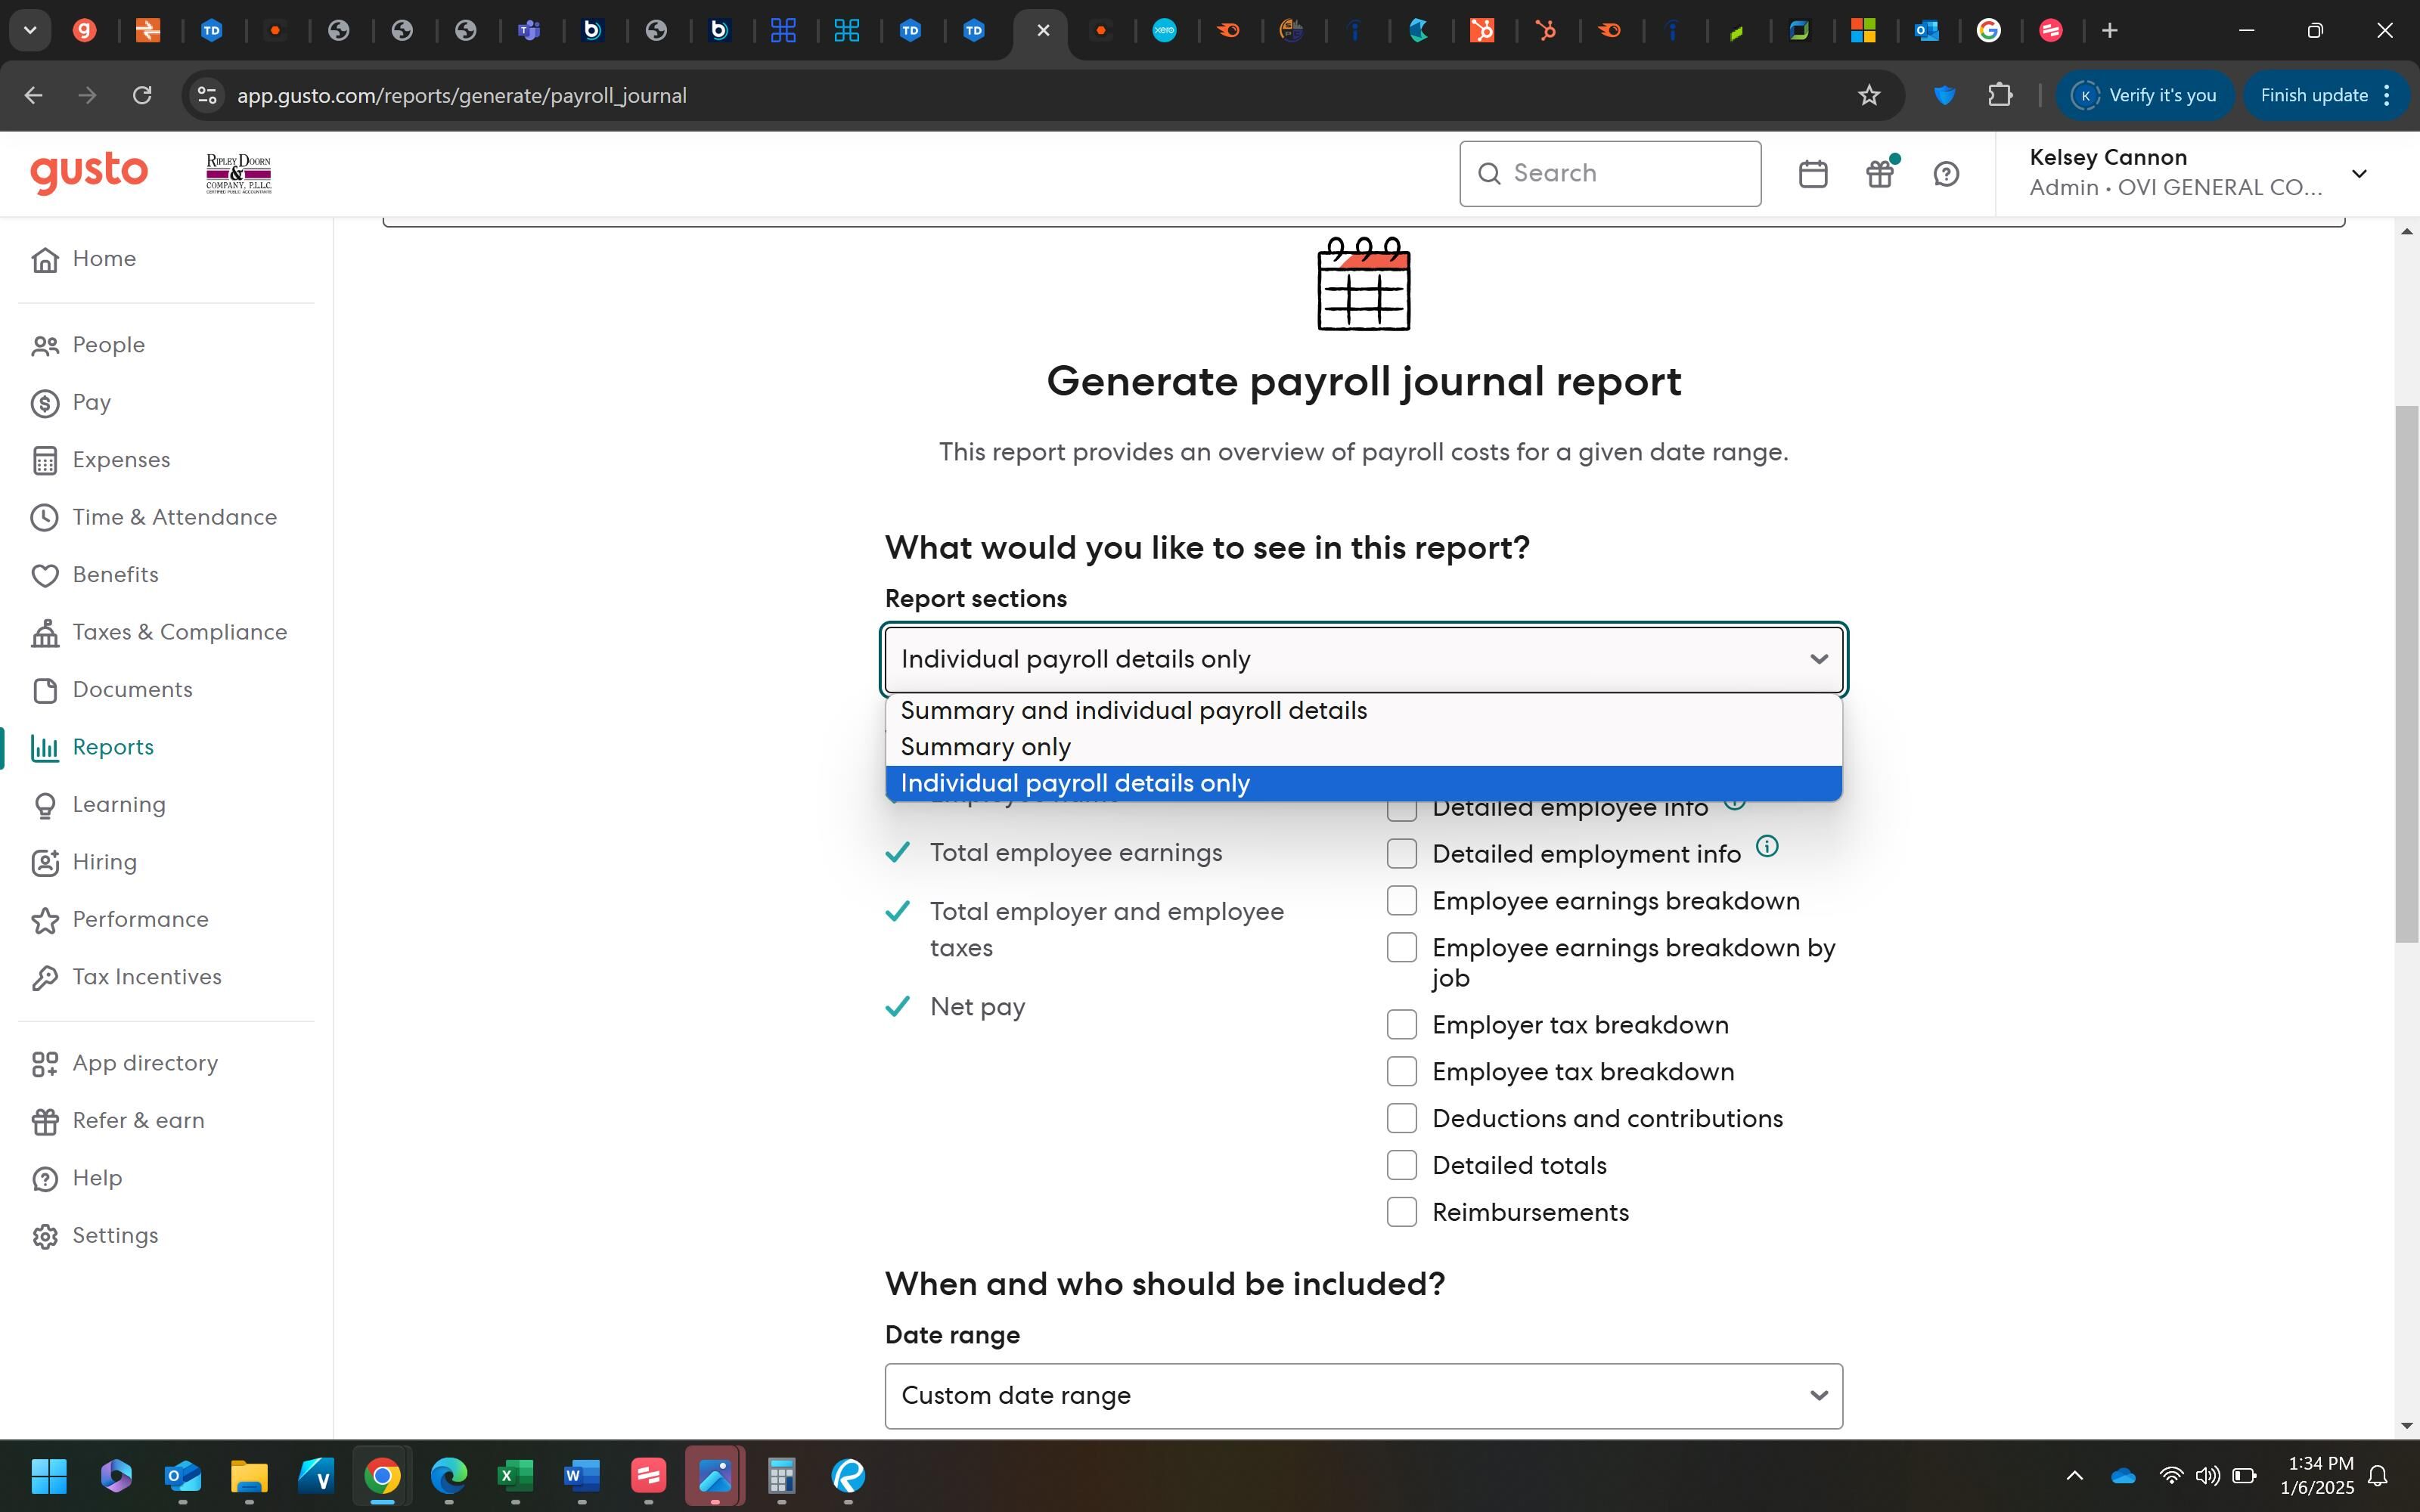Open the help question mark icon
2420x1512 pixels.
click(x=1945, y=174)
